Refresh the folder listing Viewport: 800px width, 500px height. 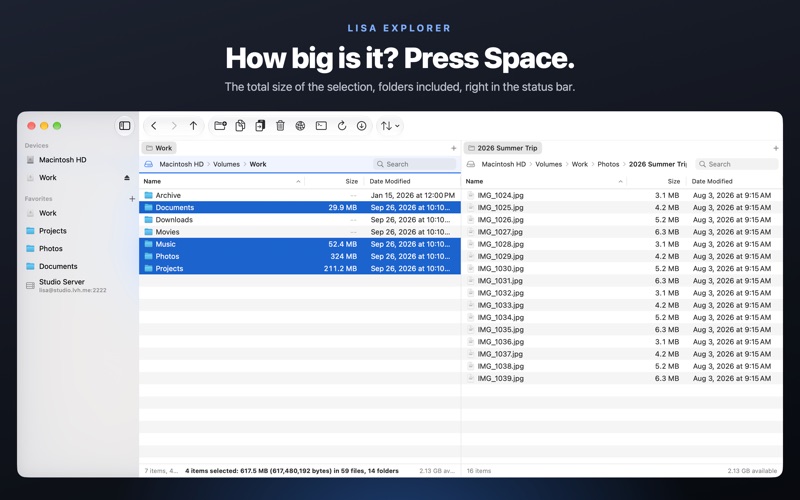342,126
